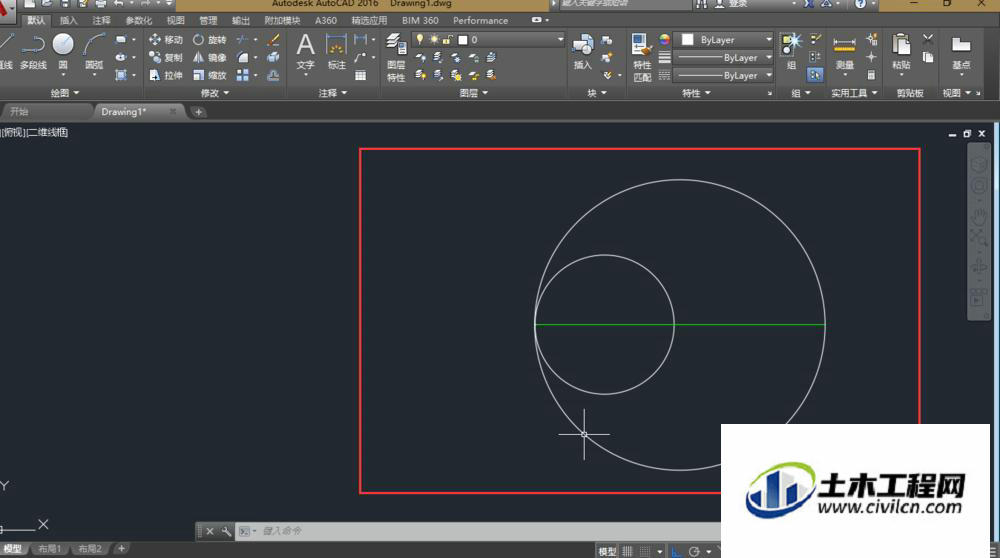Open the bottom ByLayer linetype dropdown
Screen dimensions: 1000x558
click(x=768, y=75)
